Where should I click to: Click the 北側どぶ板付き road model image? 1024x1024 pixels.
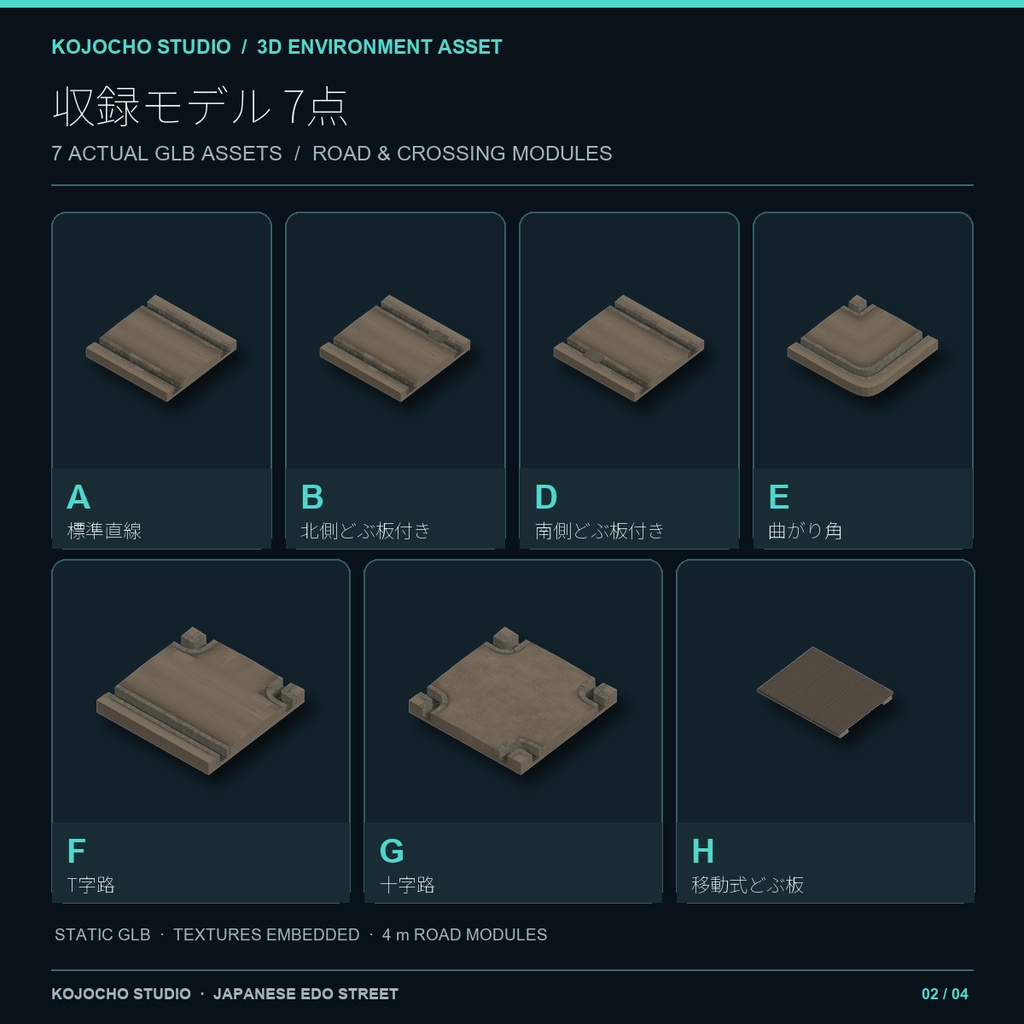(395, 348)
